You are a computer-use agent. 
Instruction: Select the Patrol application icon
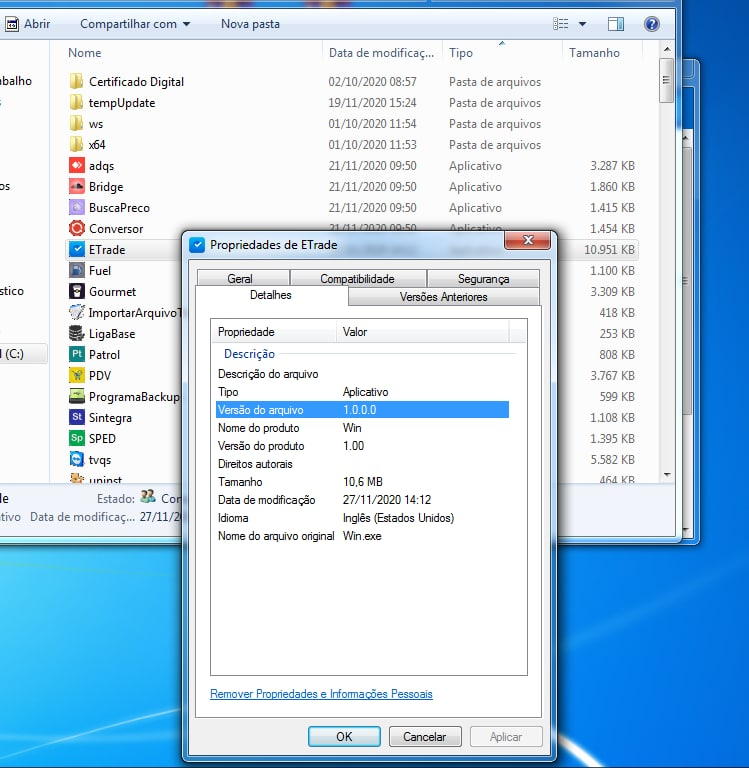click(x=76, y=355)
